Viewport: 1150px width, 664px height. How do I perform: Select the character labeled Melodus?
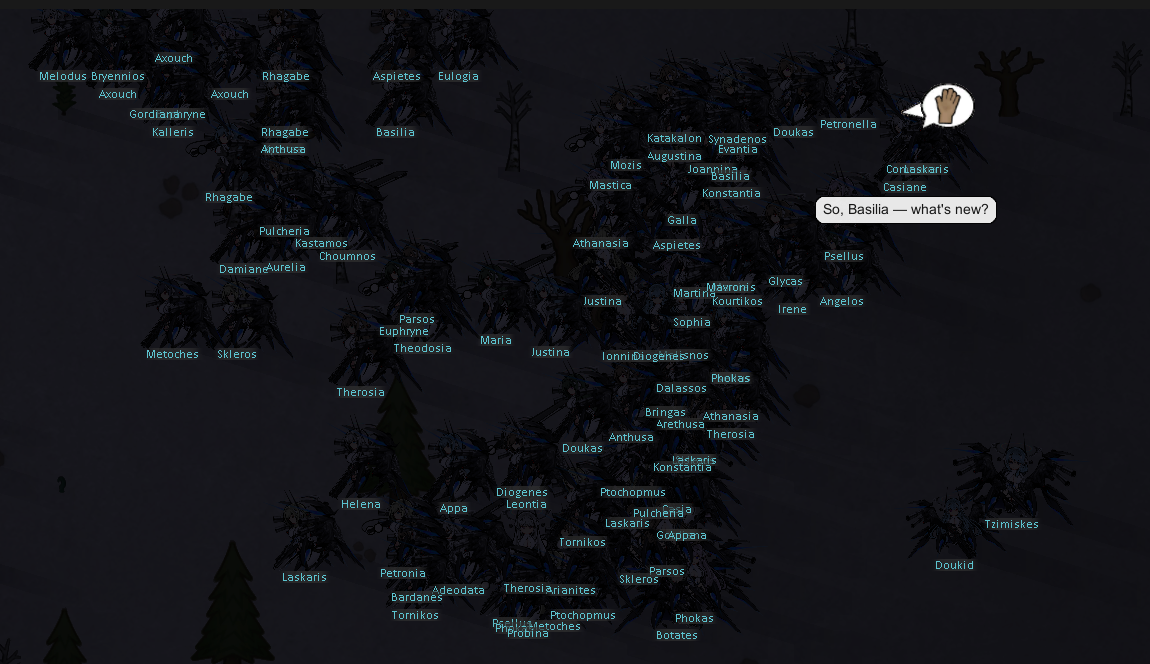[x=63, y=76]
